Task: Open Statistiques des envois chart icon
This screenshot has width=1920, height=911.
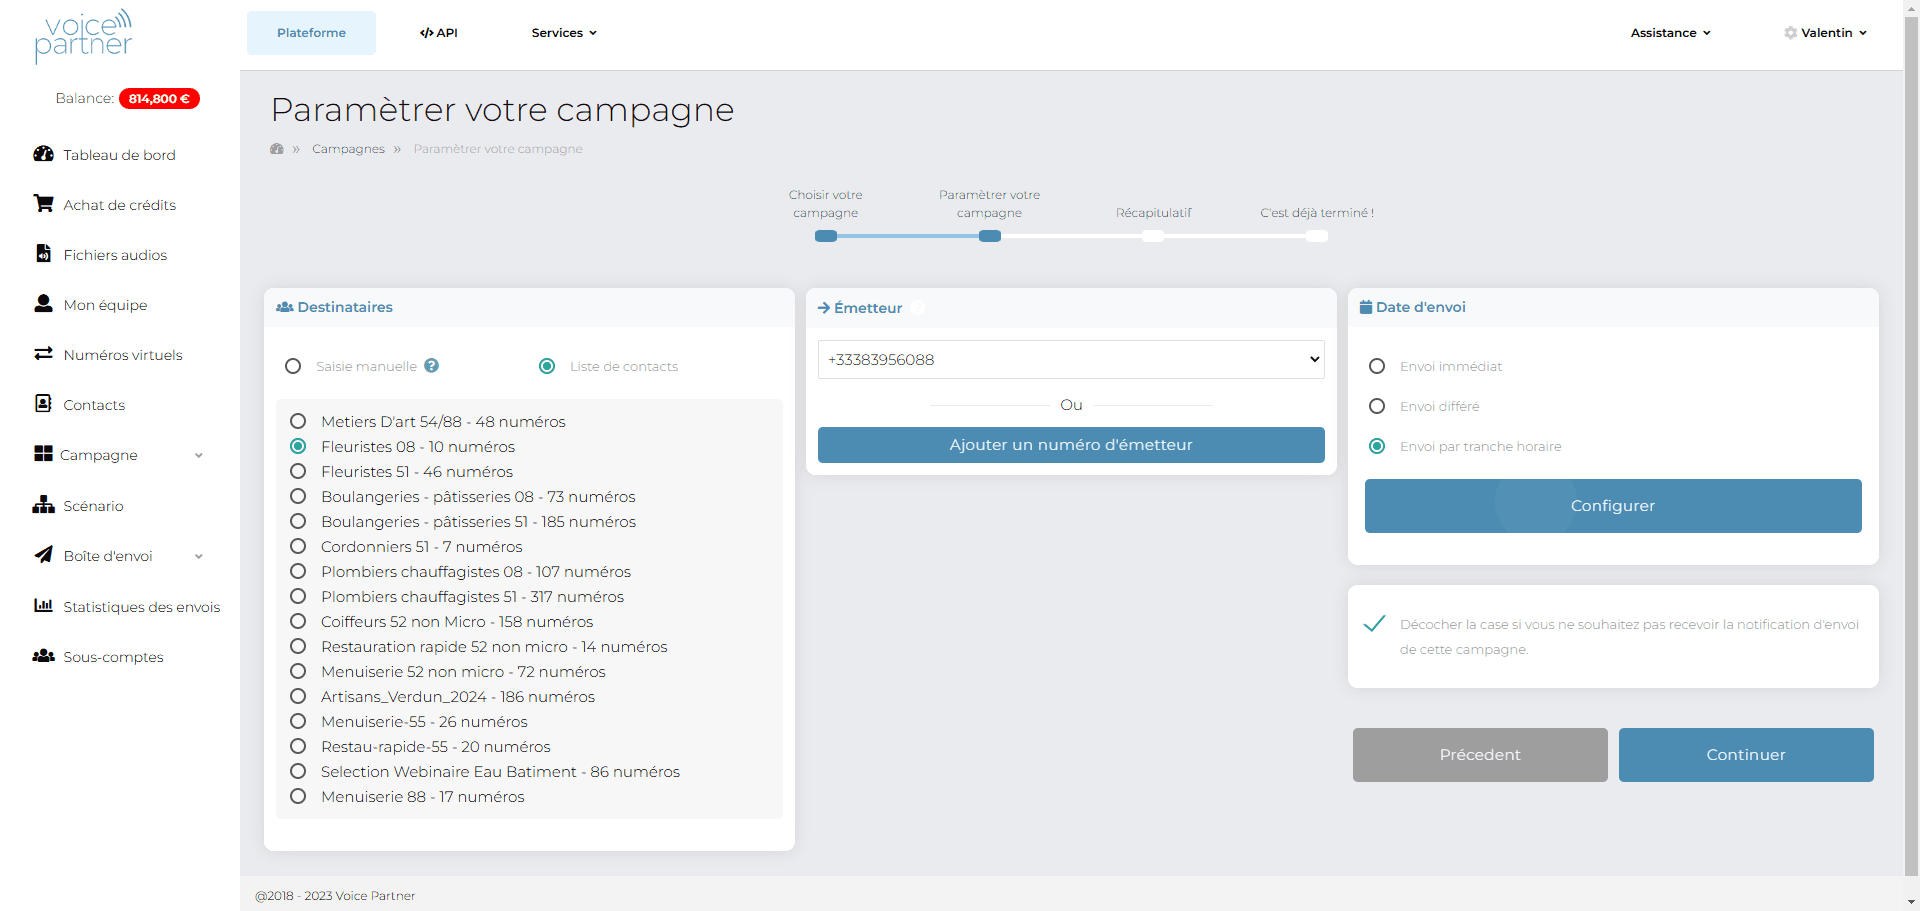Action: [x=43, y=606]
